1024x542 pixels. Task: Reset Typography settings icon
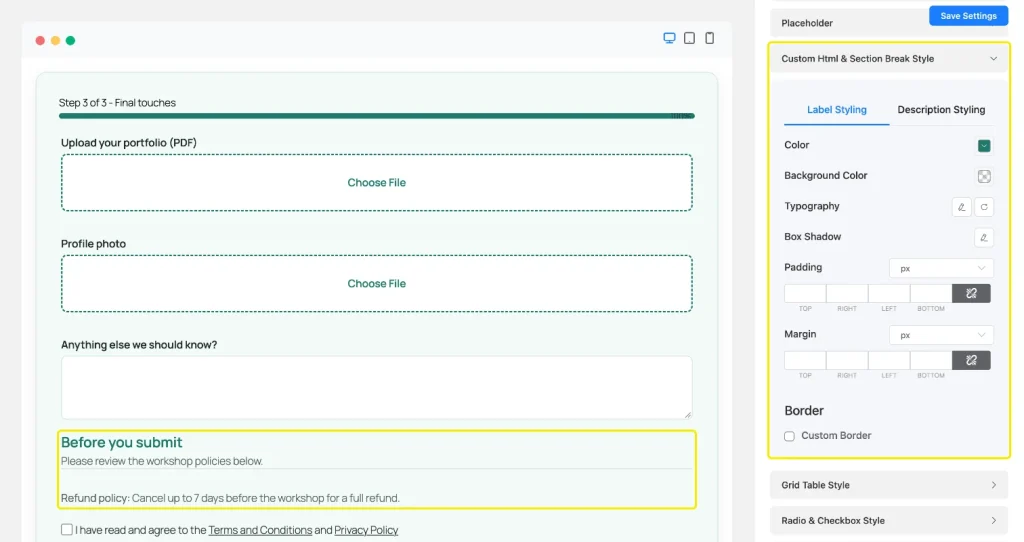[984, 207]
